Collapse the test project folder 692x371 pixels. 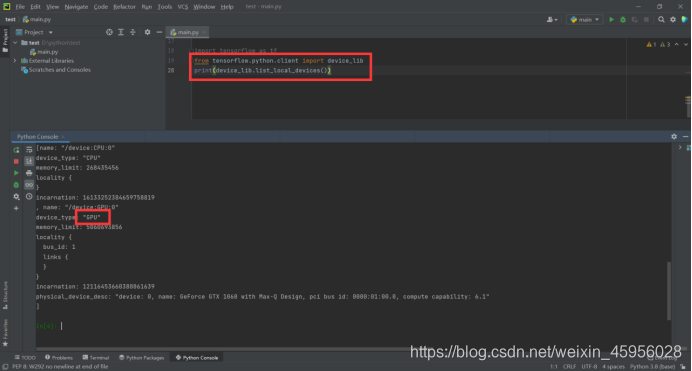pyautogui.click(x=15, y=43)
